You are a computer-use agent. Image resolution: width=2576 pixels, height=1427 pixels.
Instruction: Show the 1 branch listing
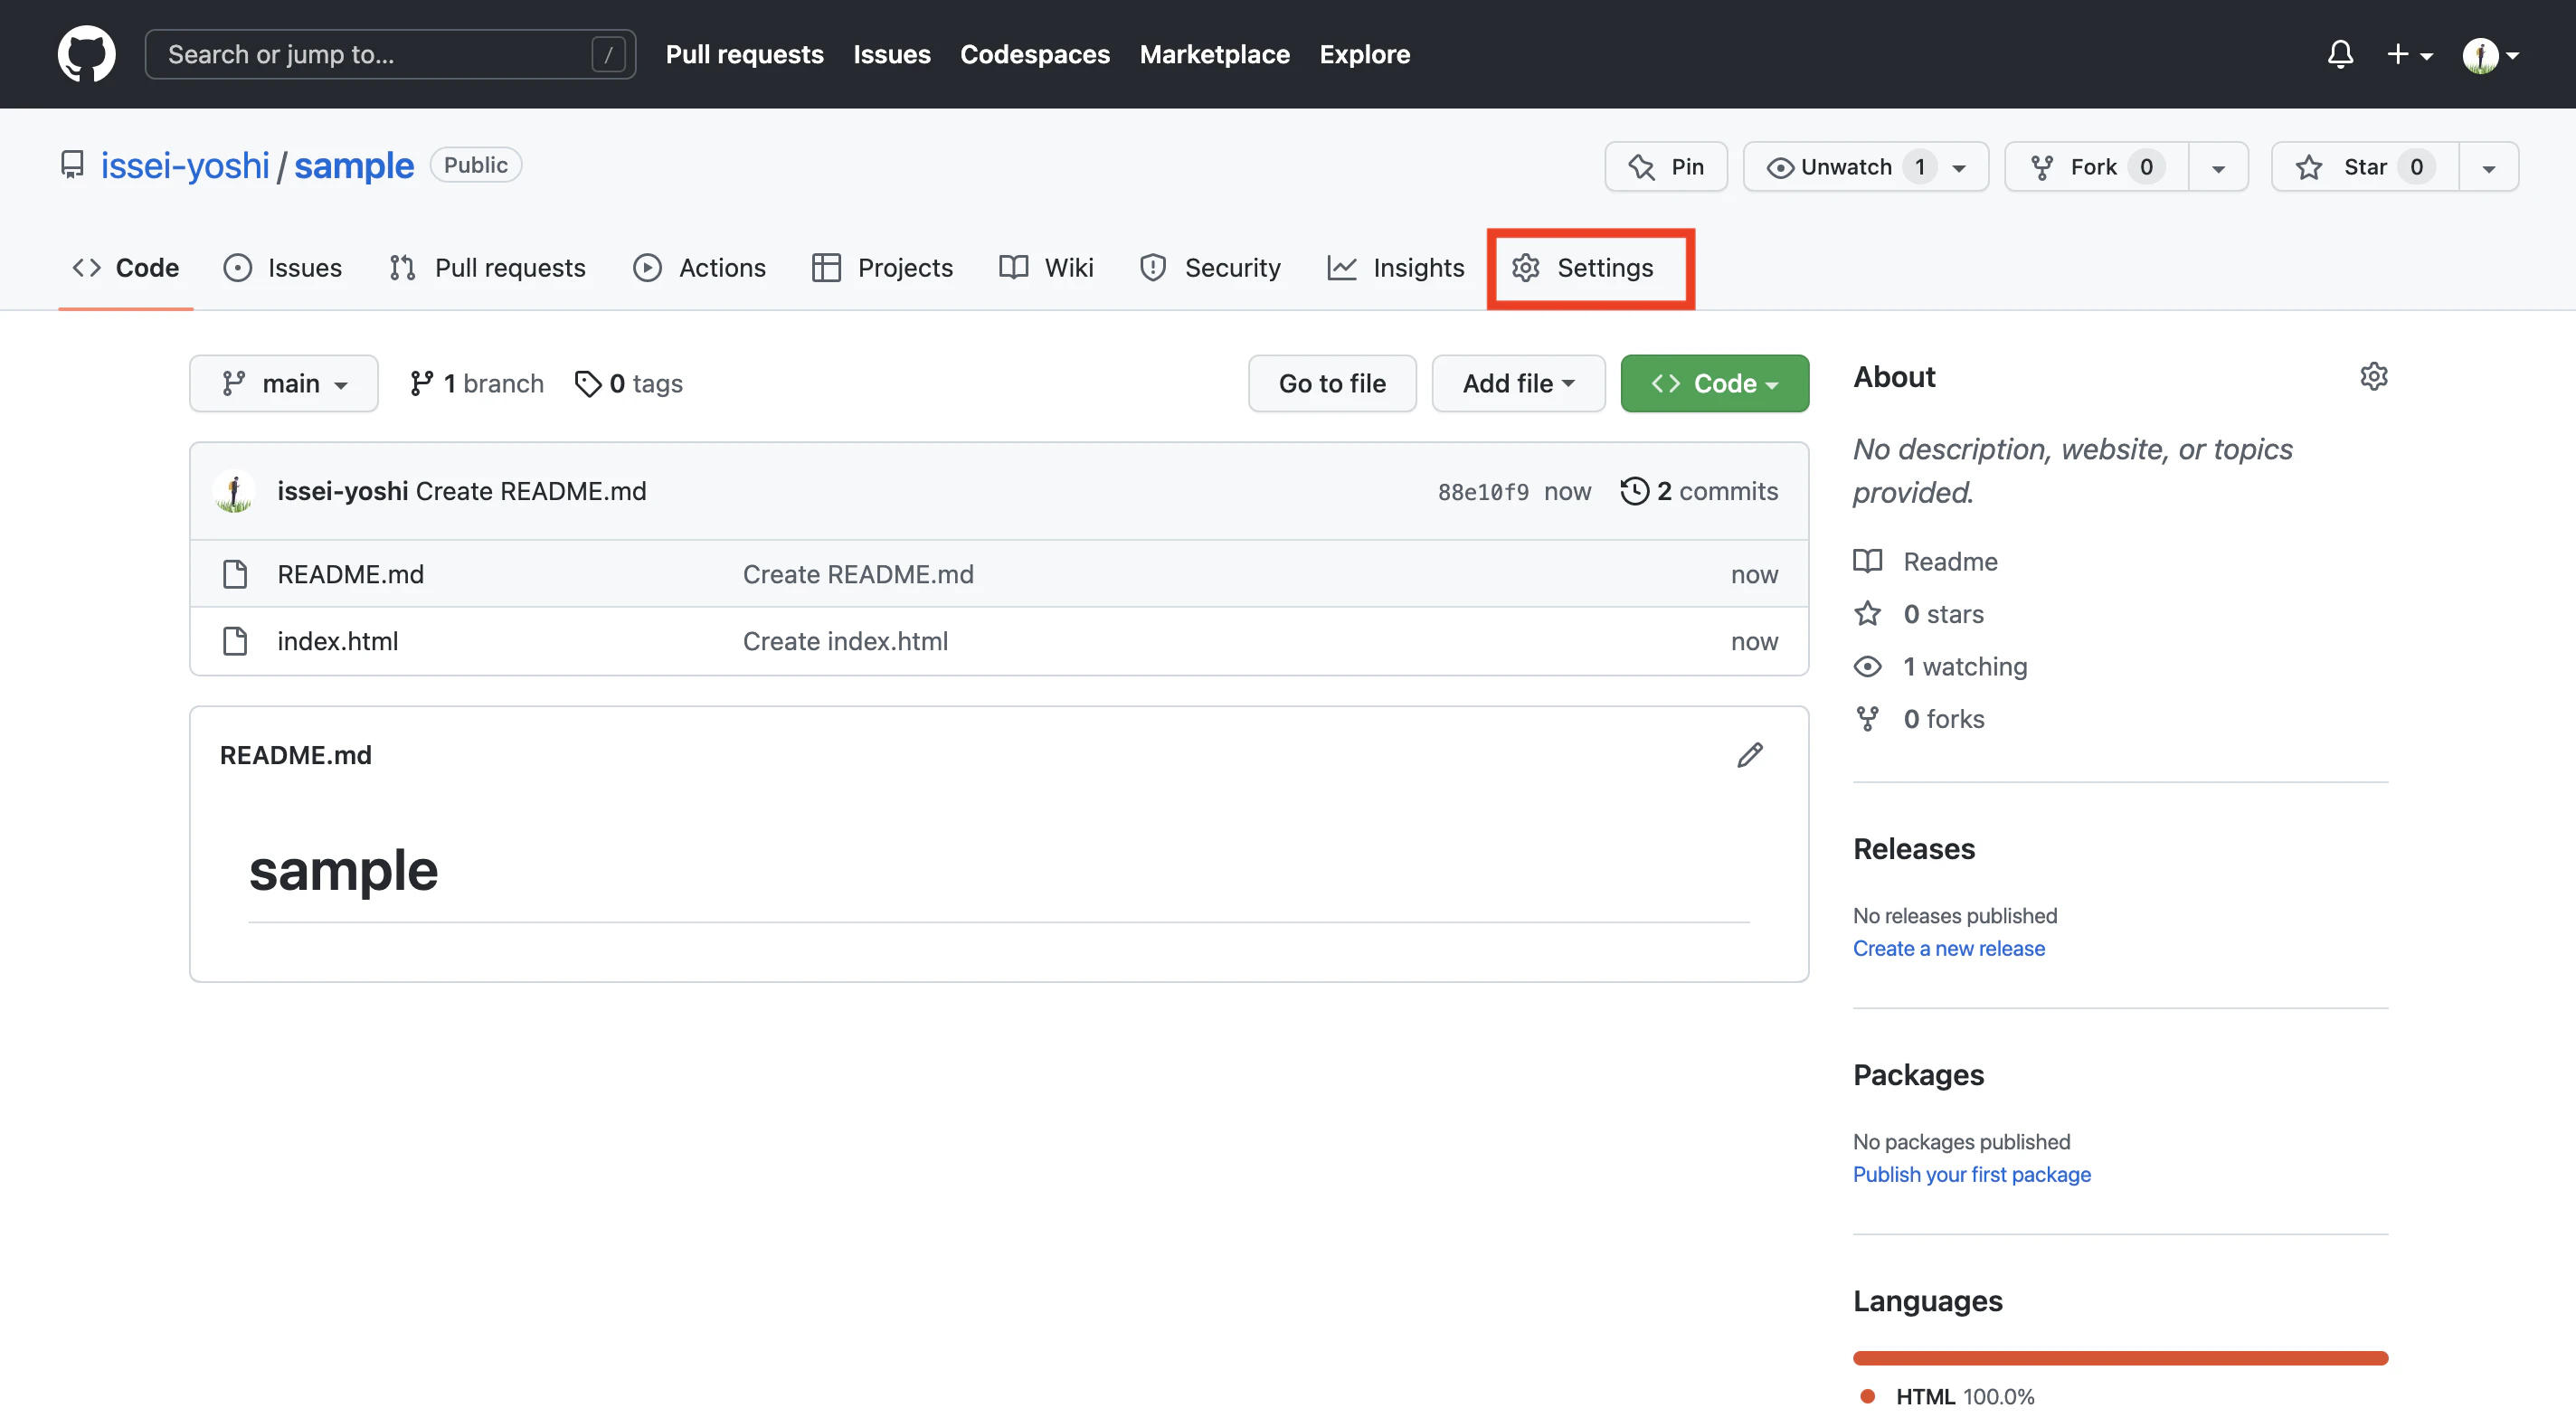click(477, 384)
